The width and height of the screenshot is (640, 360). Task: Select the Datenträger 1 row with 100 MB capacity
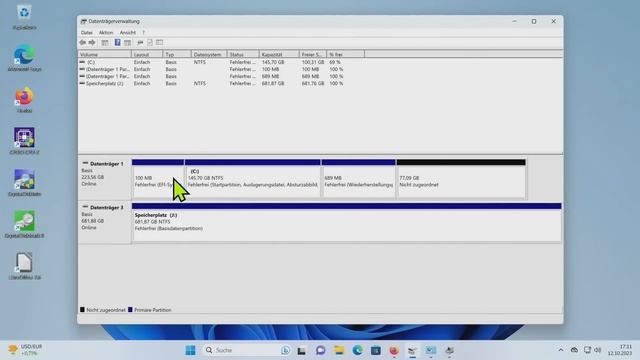212,69
